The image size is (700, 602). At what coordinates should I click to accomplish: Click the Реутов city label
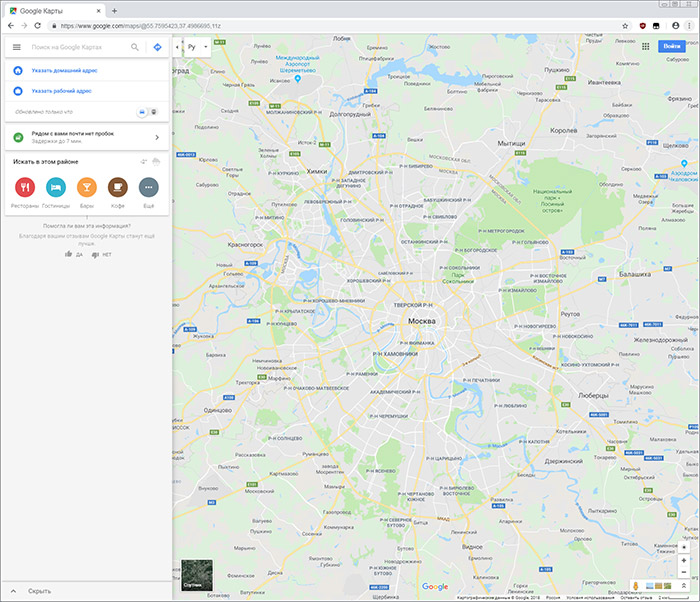(x=570, y=314)
